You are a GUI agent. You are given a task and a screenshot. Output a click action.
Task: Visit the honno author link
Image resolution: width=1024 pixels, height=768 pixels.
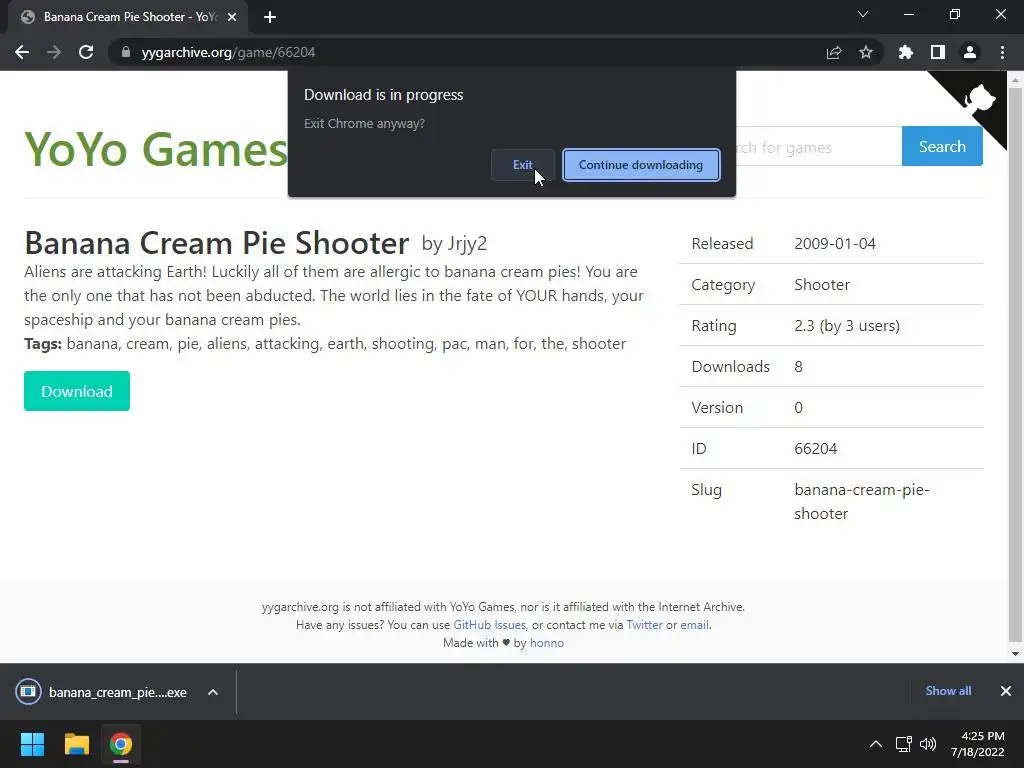click(x=547, y=643)
